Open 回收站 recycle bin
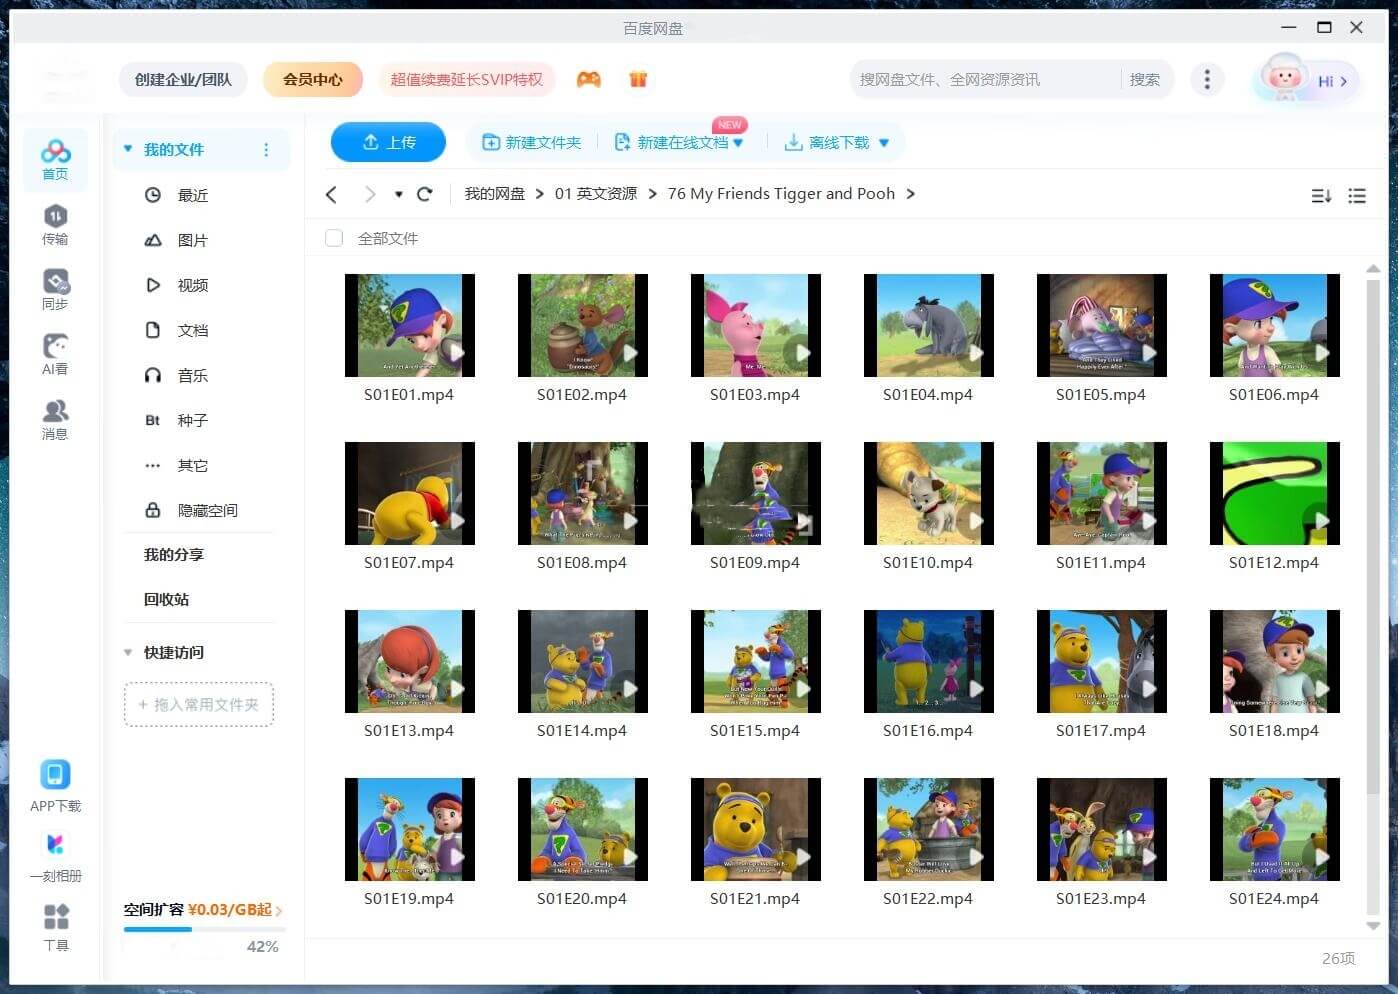This screenshot has width=1398, height=994. click(166, 599)
